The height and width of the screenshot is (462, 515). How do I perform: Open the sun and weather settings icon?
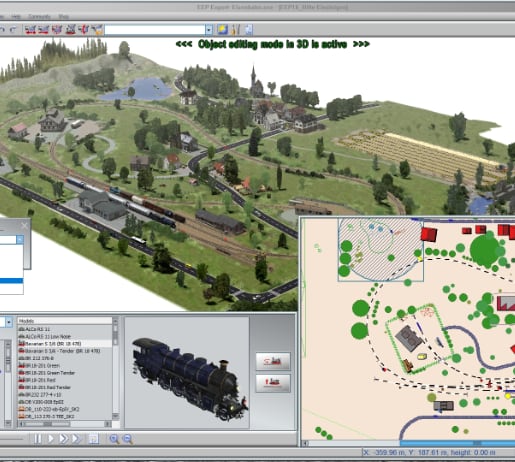pos(222,30)
